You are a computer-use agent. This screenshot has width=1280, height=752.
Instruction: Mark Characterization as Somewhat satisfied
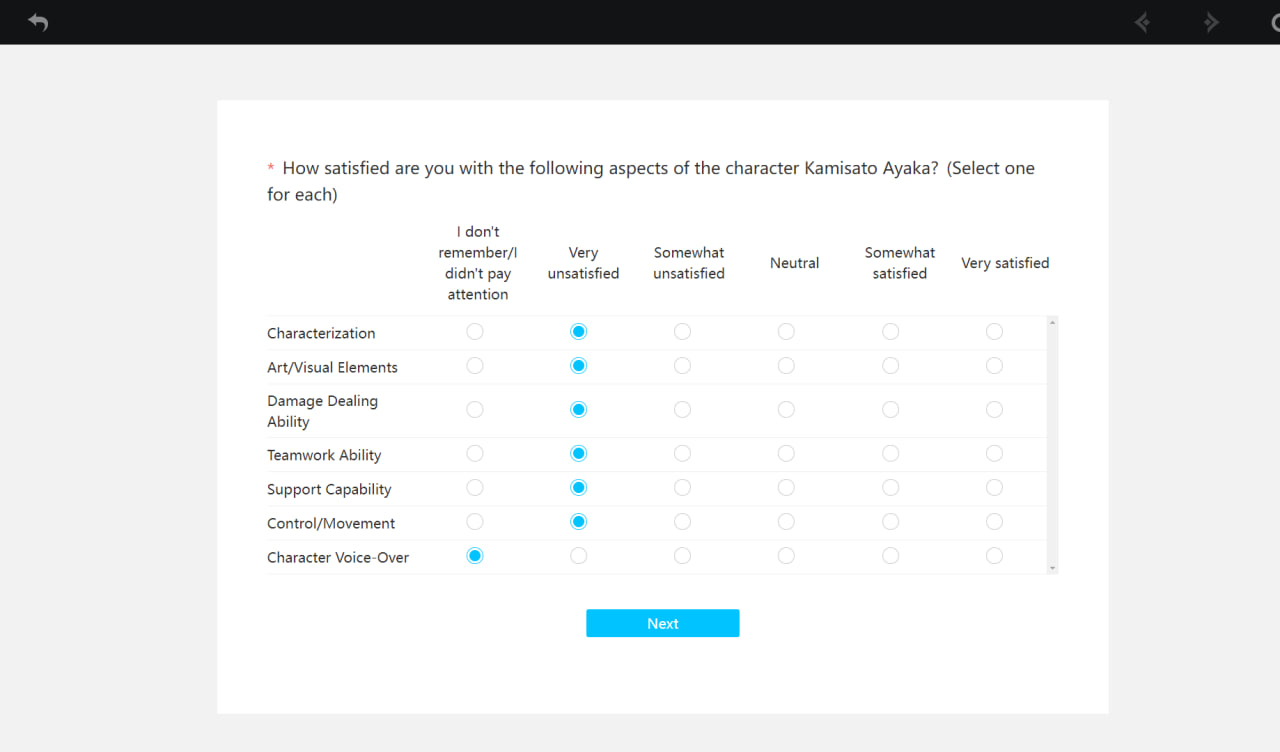pos(890,332)
